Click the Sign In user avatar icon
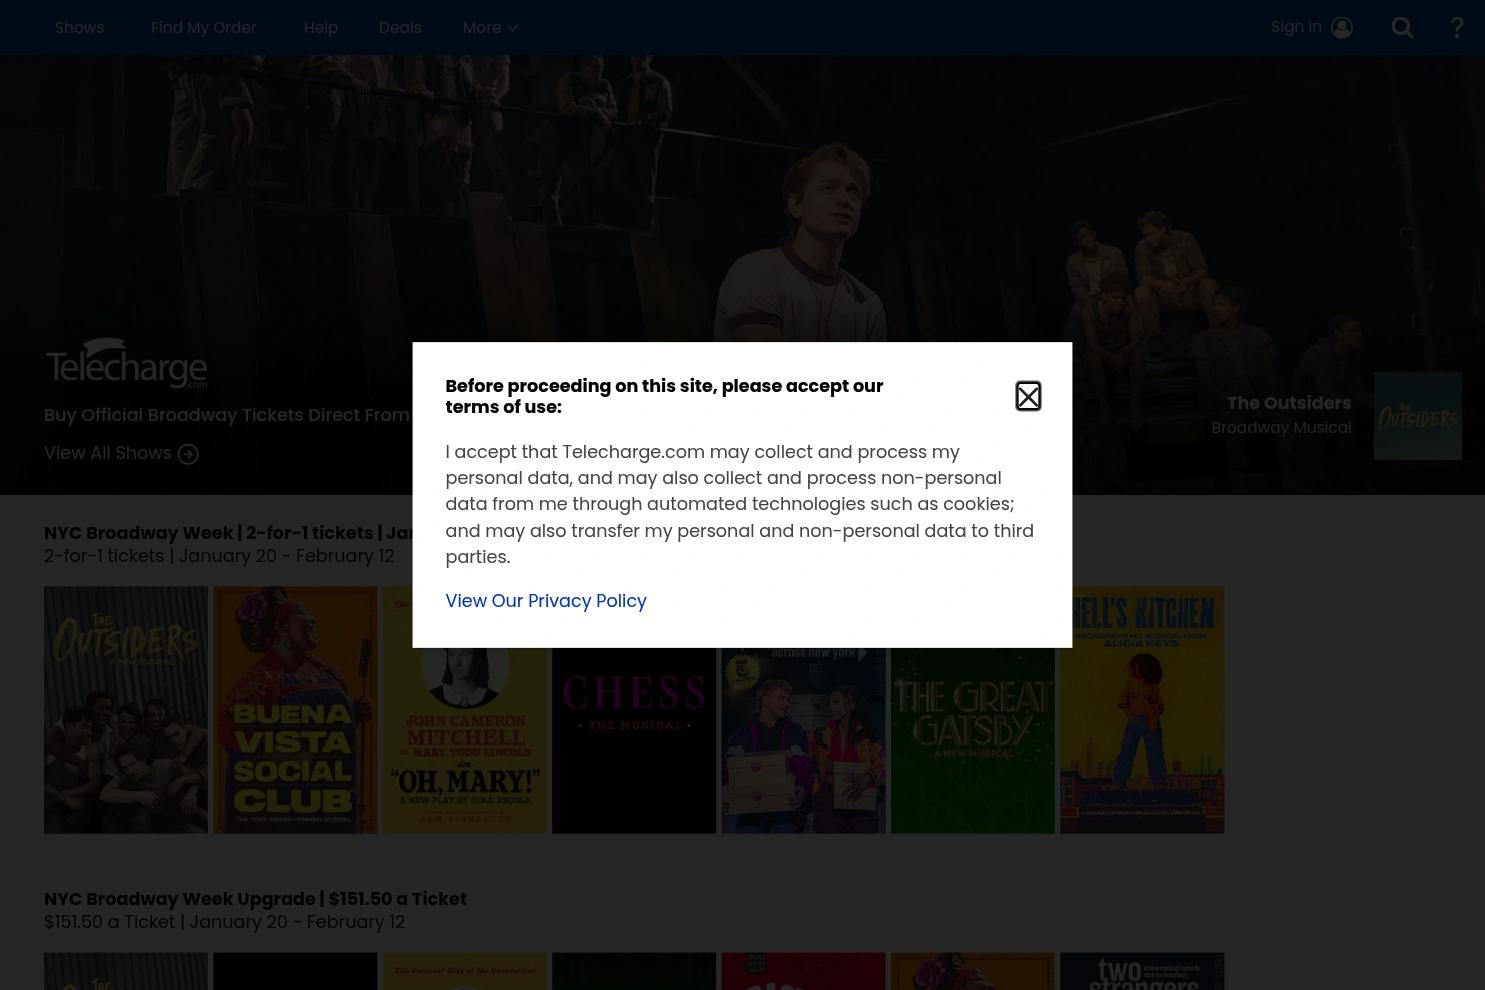Screen dimensions: 1485x990 pyautogui.click(x=1342, y=27)
